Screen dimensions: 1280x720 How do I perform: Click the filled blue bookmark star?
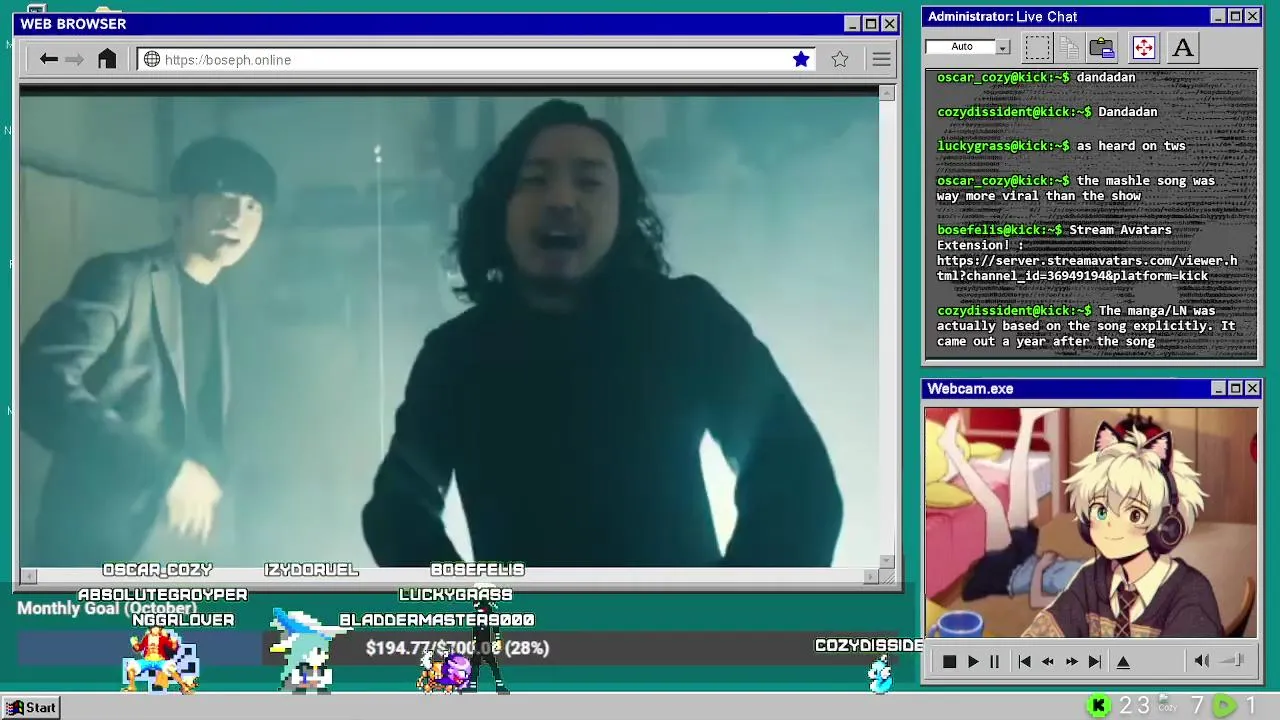801,60
